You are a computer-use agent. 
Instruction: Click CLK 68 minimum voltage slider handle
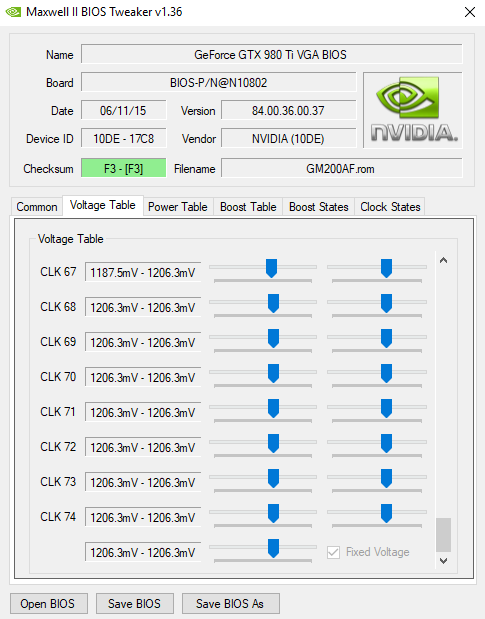click(273, 303)
